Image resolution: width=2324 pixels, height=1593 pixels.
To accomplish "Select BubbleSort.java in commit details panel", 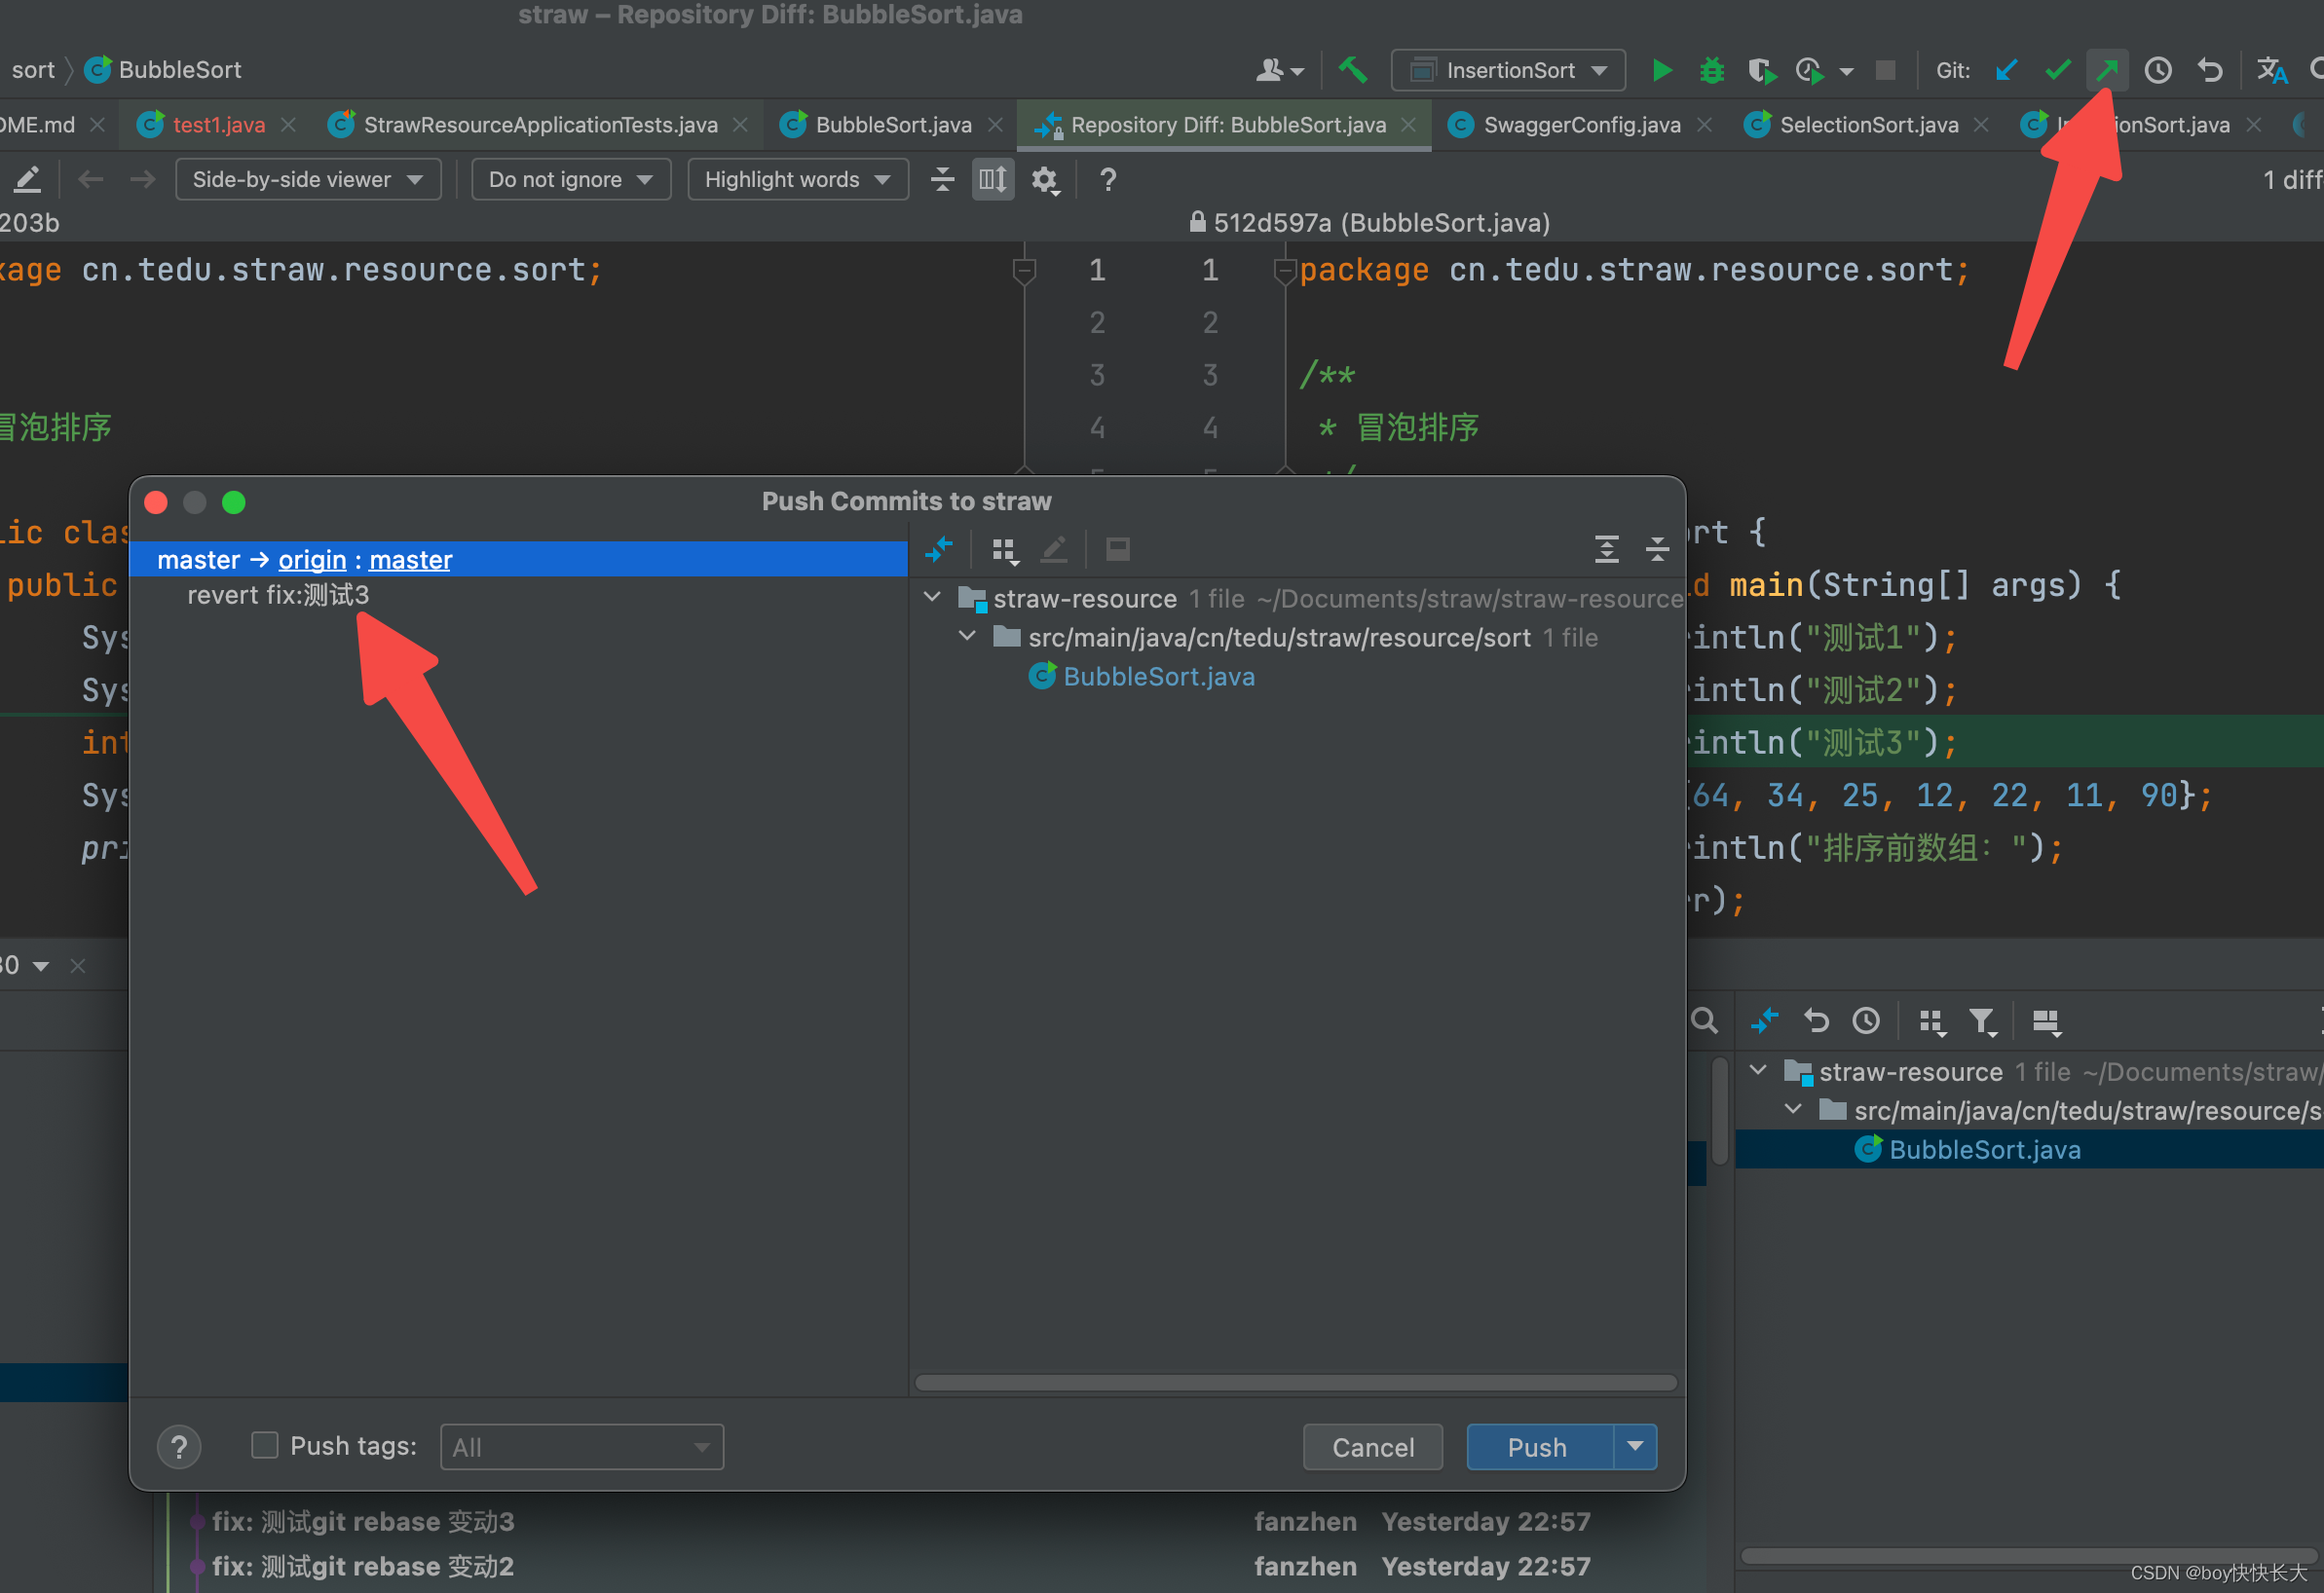I will pos(1984,1149).
